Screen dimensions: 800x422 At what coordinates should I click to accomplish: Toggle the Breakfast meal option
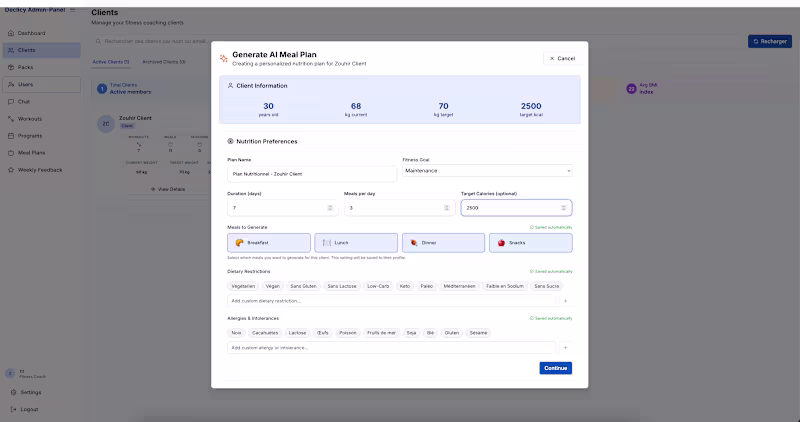pos(269,243)
